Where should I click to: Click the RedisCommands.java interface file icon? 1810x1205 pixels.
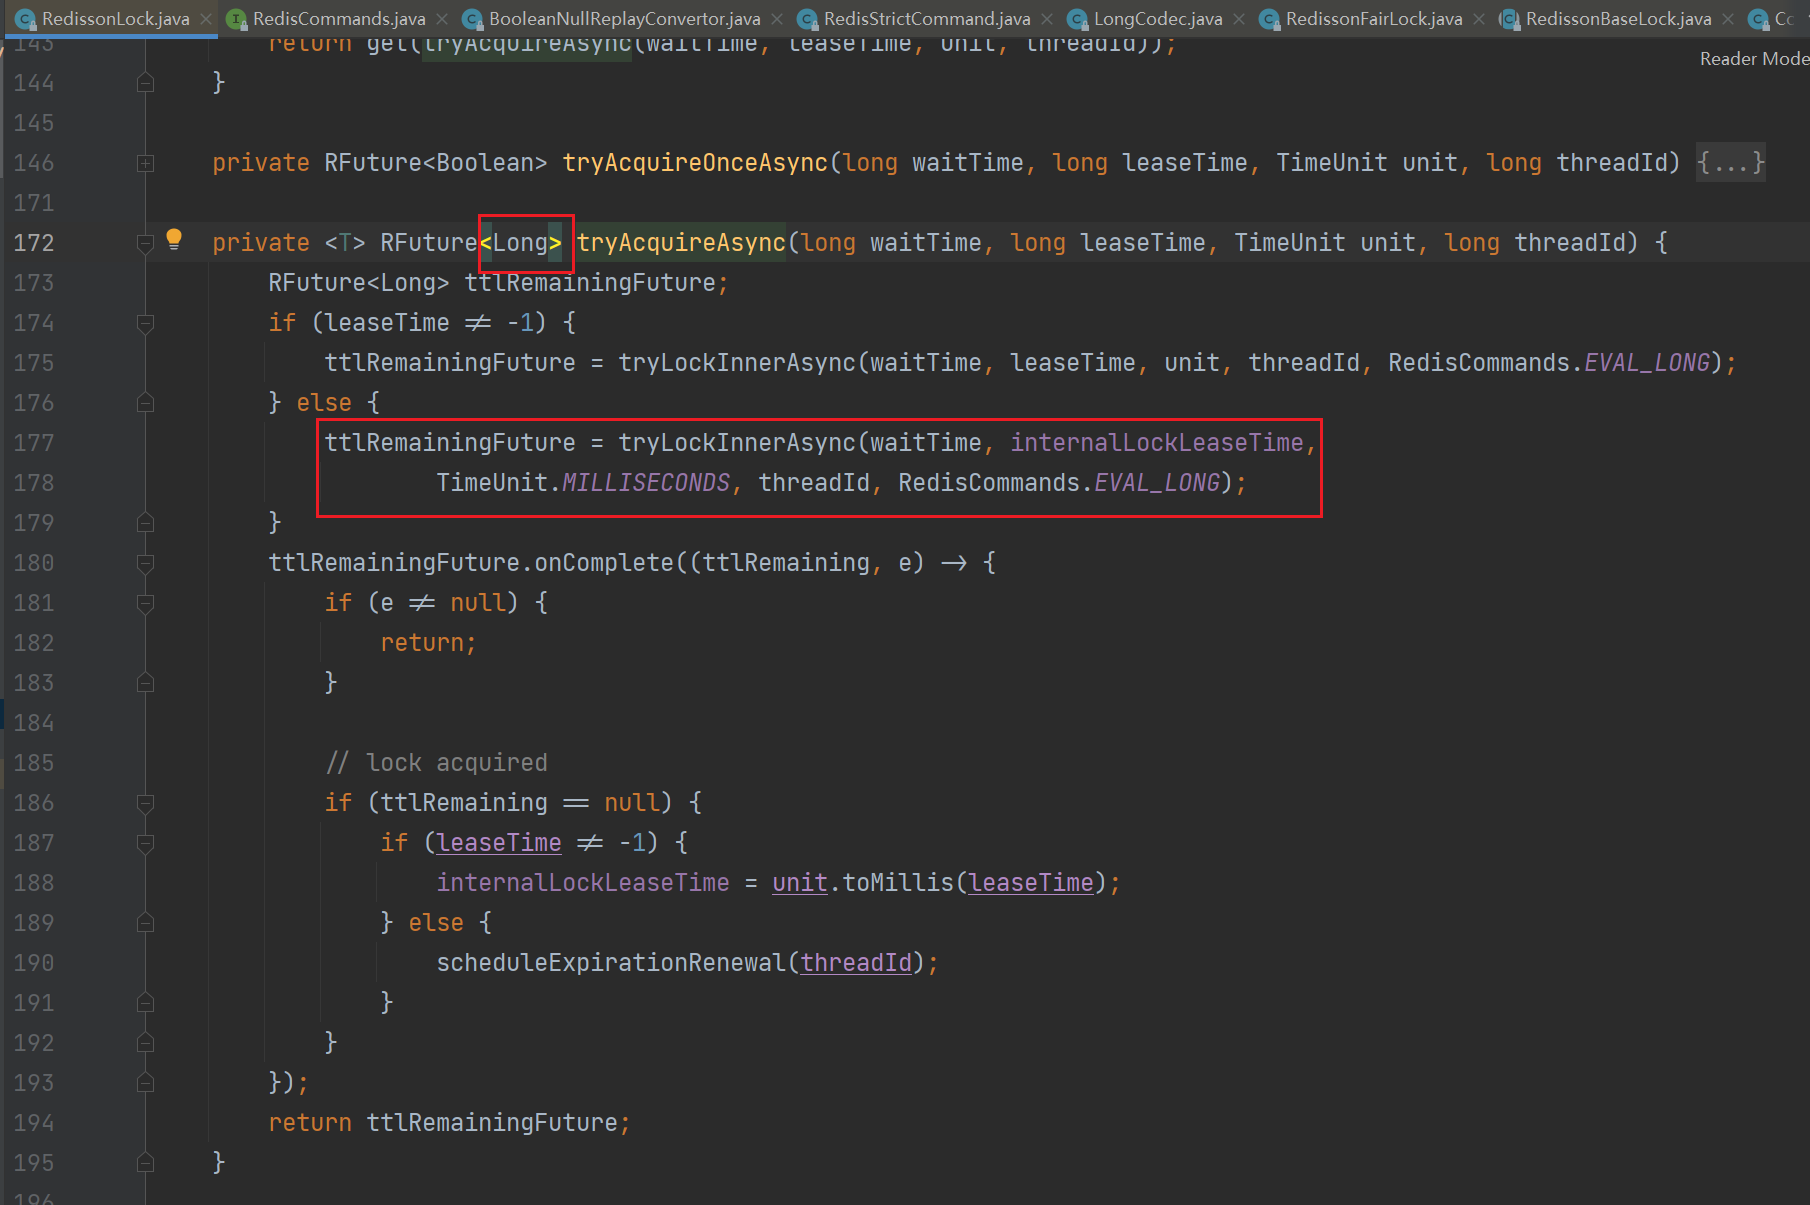(236, 19)
